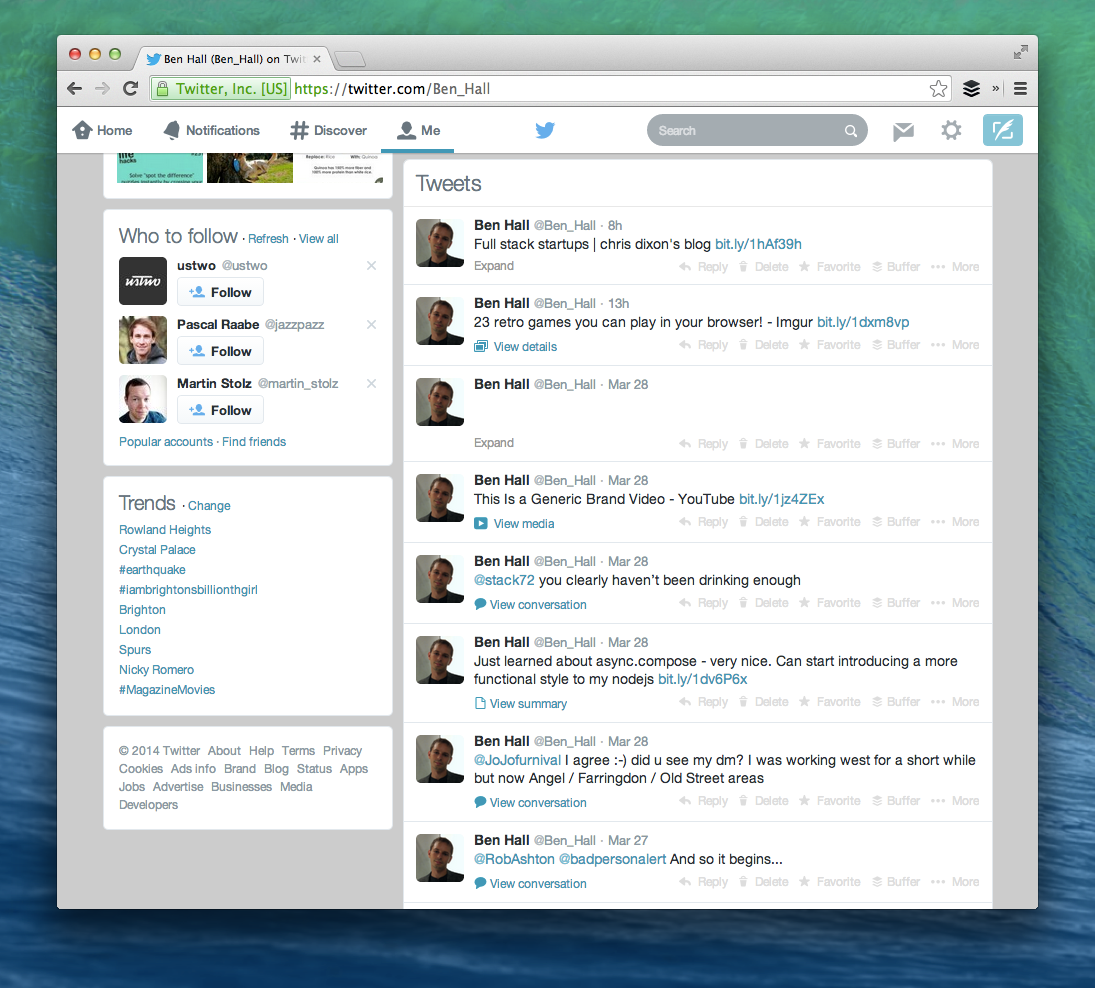View all follow suggestions
Image resolution: width=1095 pixels, height=988 pixels.
(x=318, y=239)
